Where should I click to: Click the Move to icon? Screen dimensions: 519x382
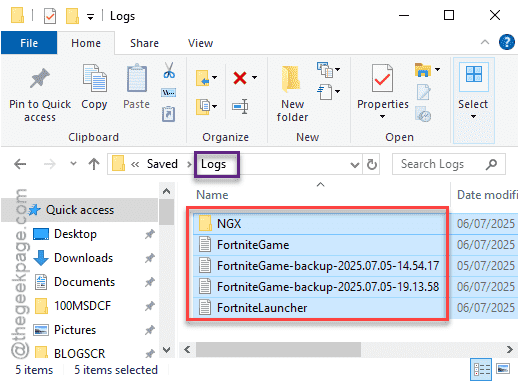(x=202, y=78)
